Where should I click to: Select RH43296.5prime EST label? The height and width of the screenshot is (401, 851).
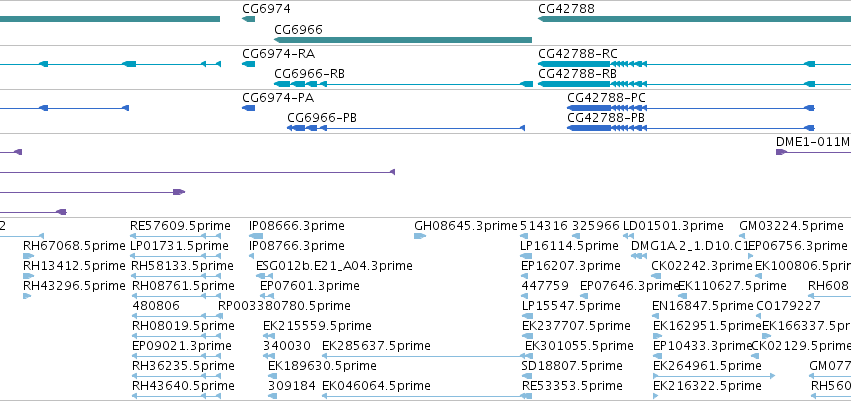(x=74, y=285)
